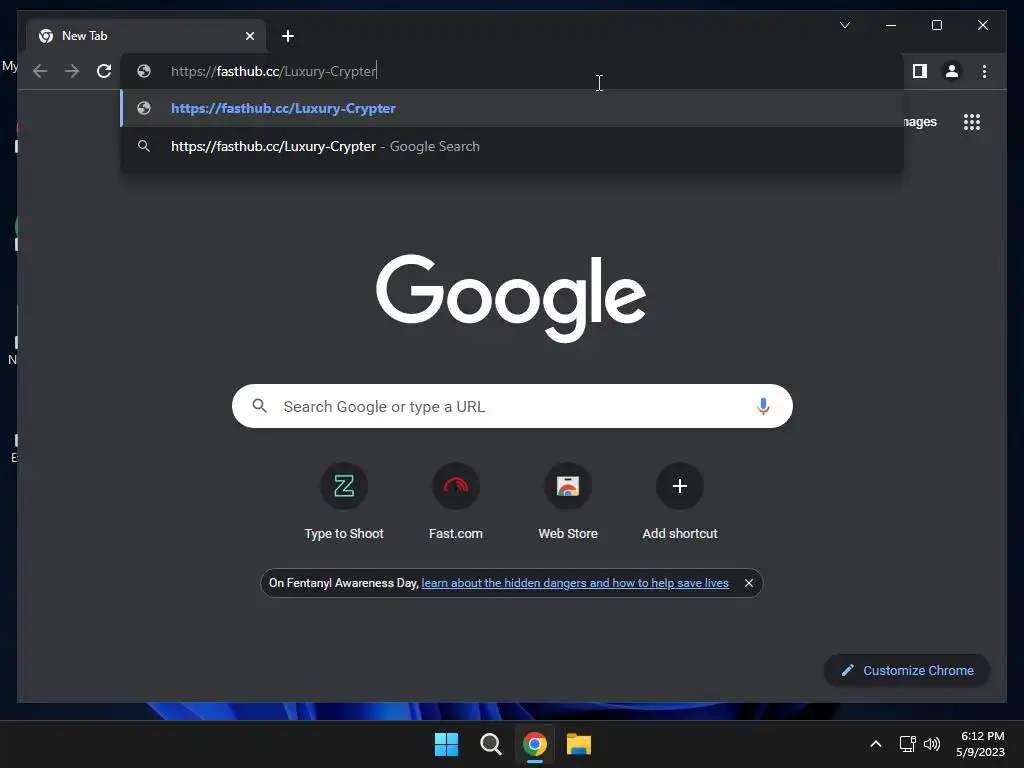This screenshot has height=768, width=1024.
Task: Open the Type to Shoot shortcut
Action: [x=344, y=502]
